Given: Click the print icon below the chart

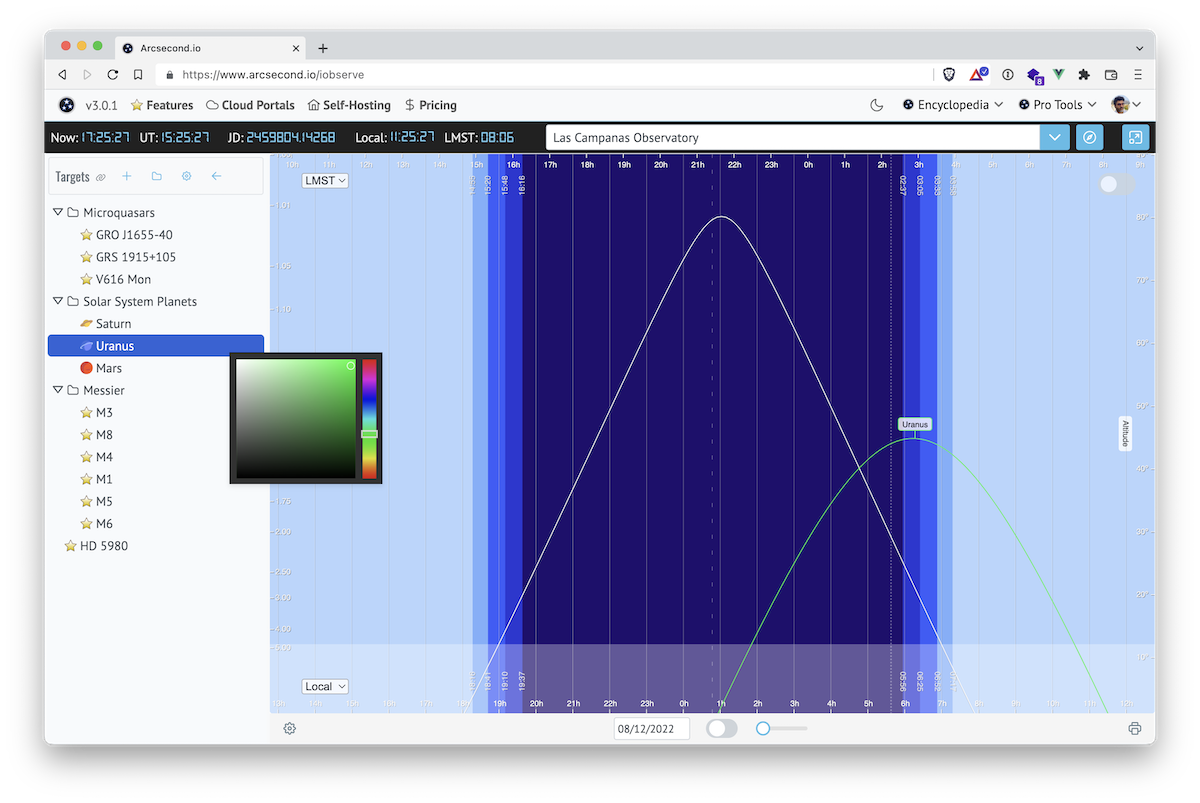Looking at the screenshot, I should pyautogui.click(x=1134, y=728).
